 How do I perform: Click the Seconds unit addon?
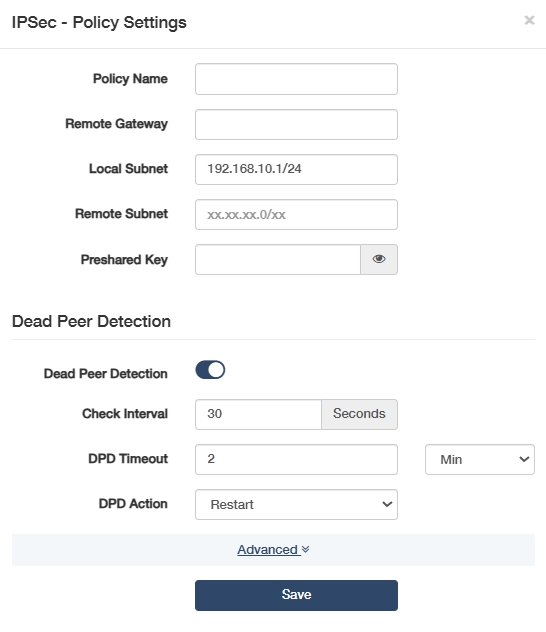pos(359,414)
